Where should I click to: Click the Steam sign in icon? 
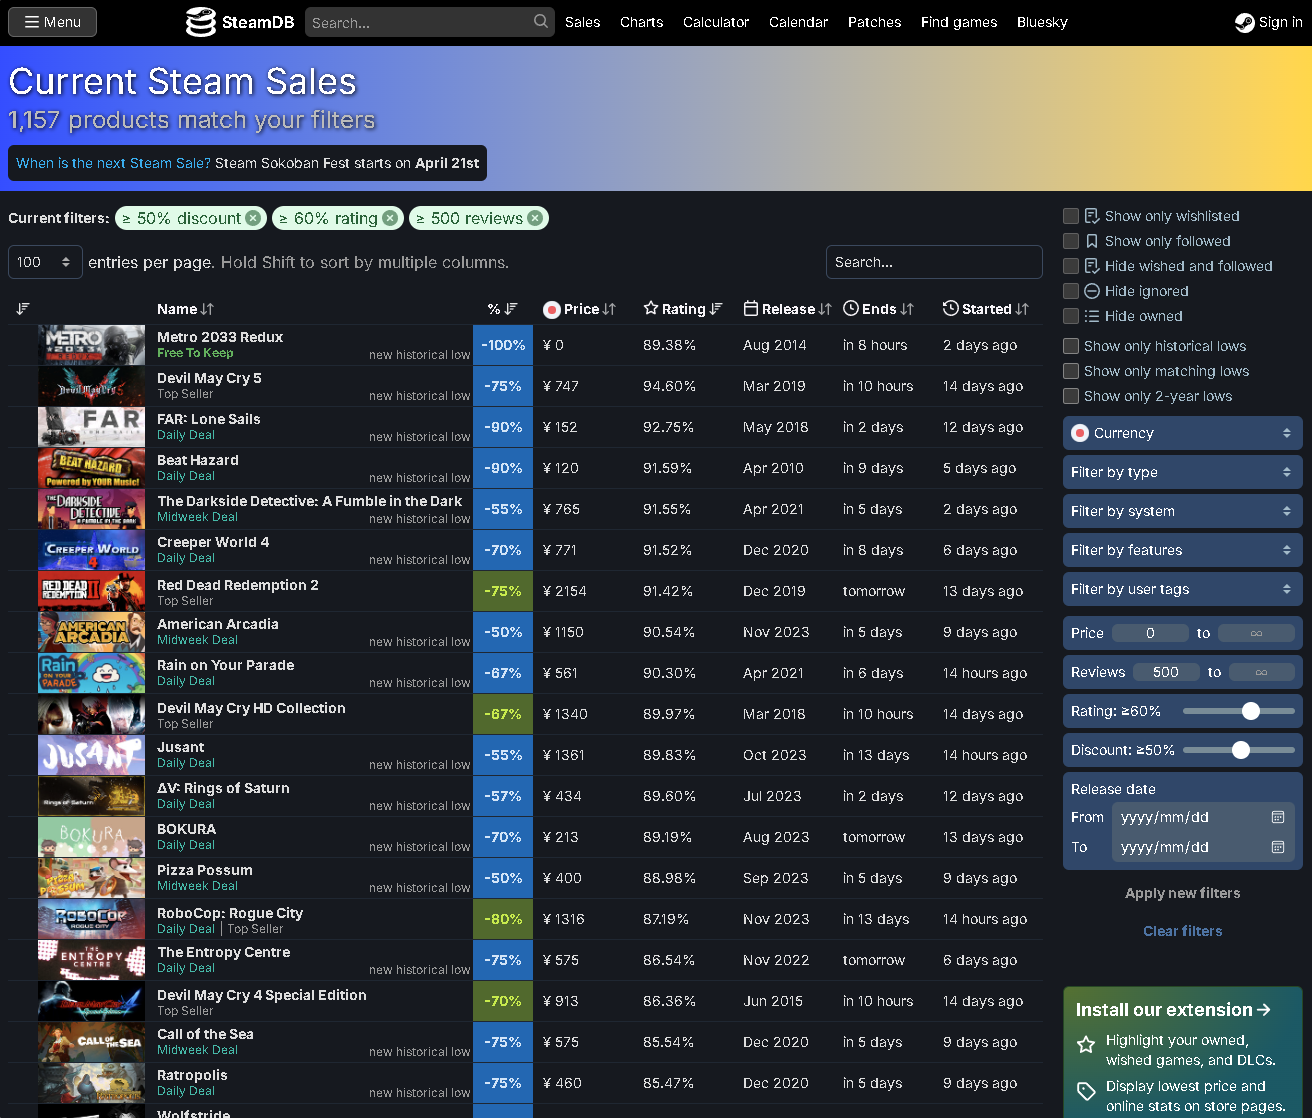pos(1245,22)
